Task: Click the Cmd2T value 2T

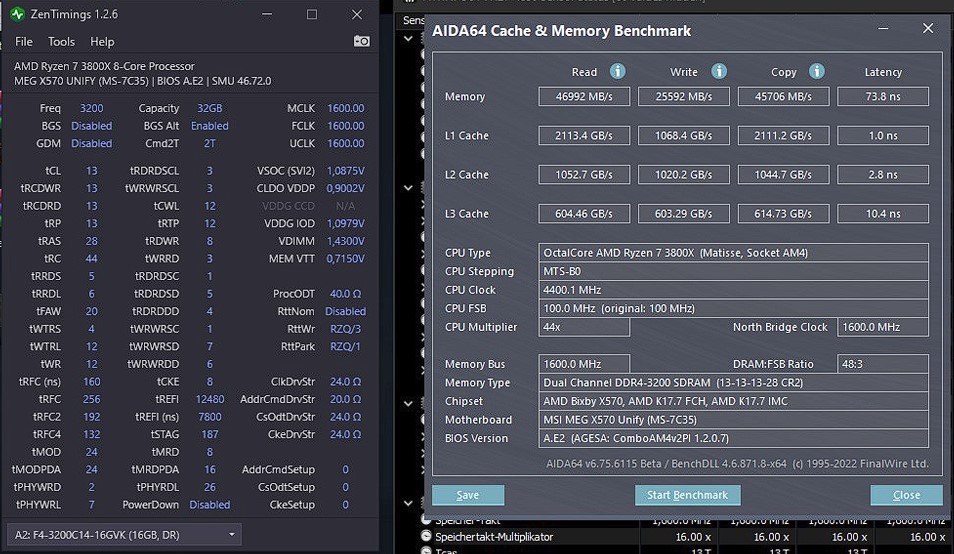Action: point(209,144)
